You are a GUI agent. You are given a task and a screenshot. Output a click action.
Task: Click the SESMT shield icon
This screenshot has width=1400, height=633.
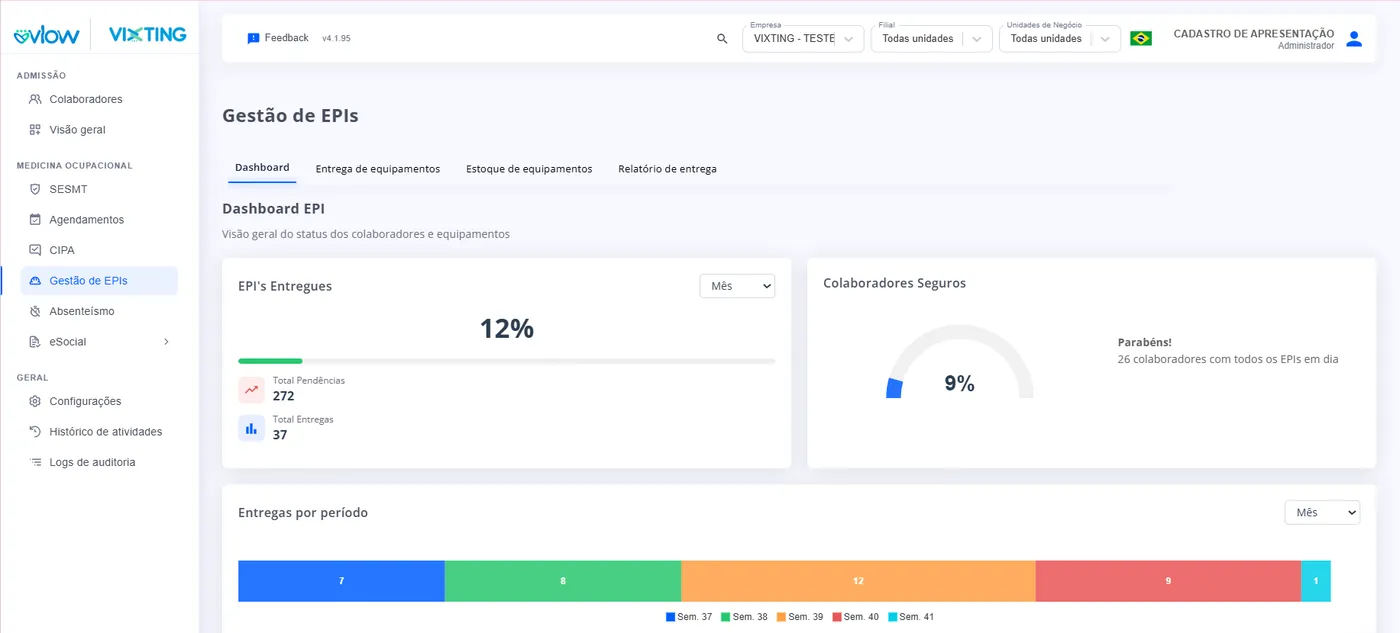(x=35, y=189)
